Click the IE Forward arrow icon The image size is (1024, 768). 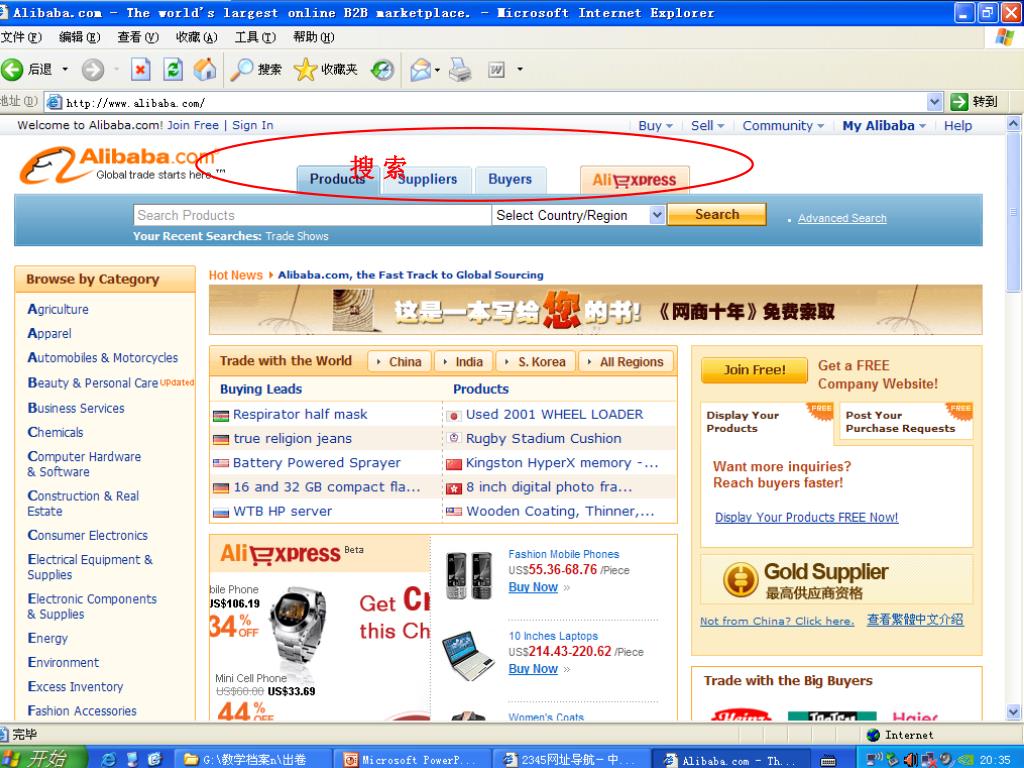pos(93,69)
